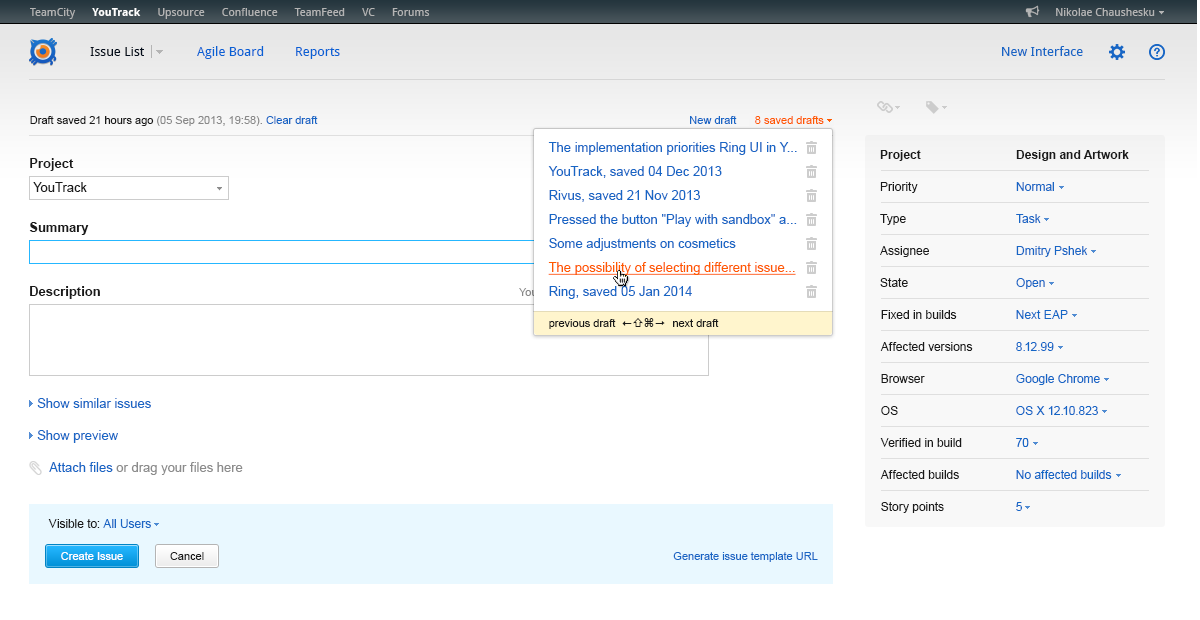The image size is (1200, 620).
Task: Click the paperclip attach icon
Action: [x=36, y=468]
